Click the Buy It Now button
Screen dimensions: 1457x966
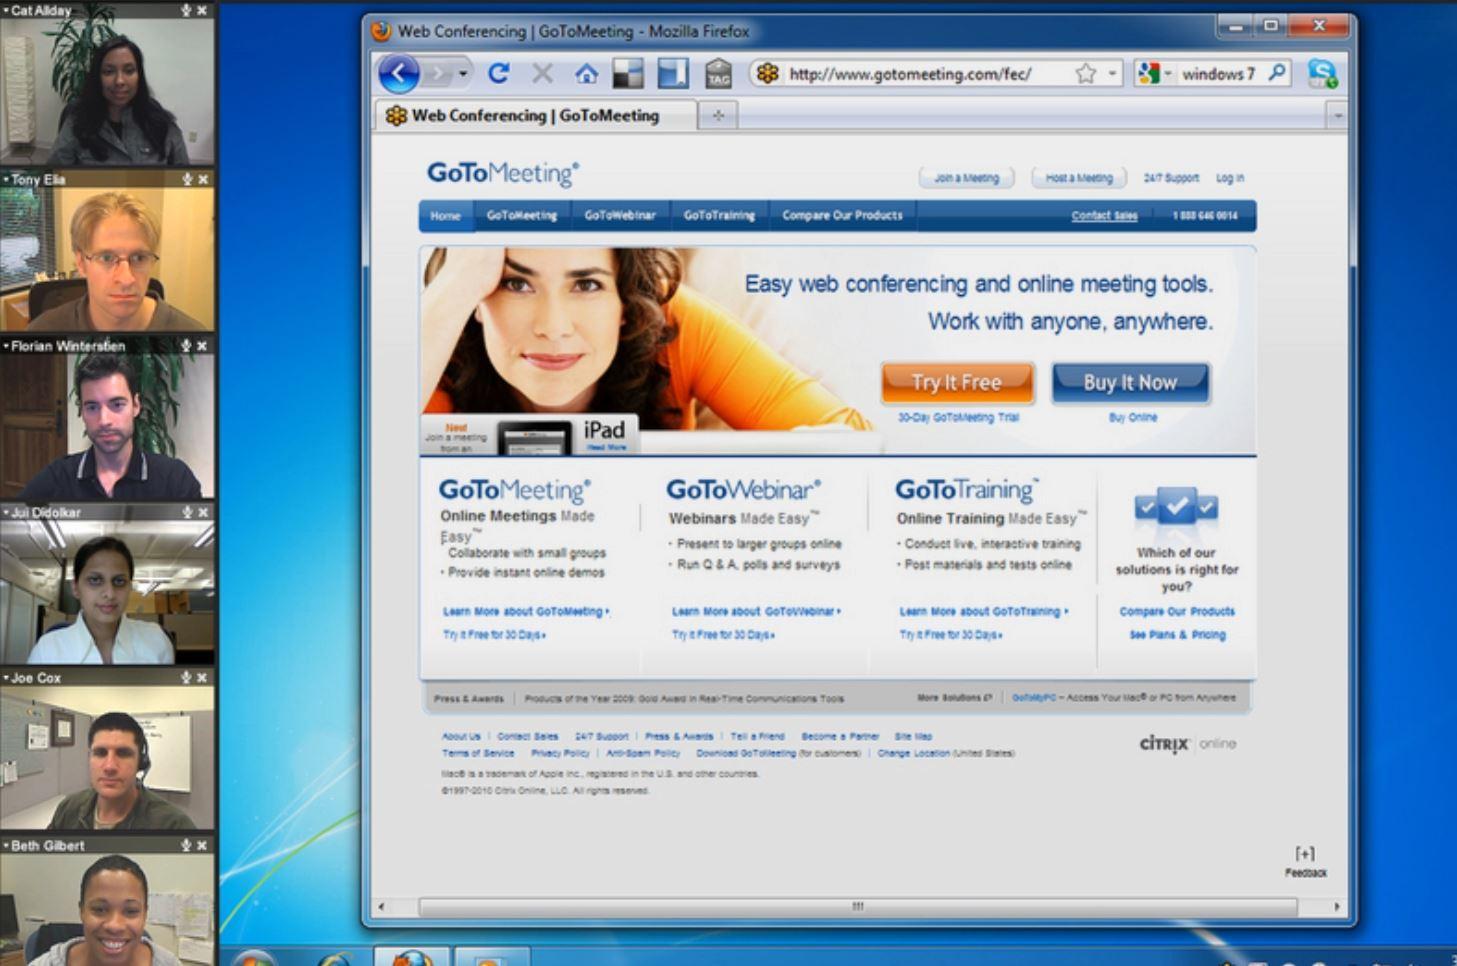coord(1130,382)
